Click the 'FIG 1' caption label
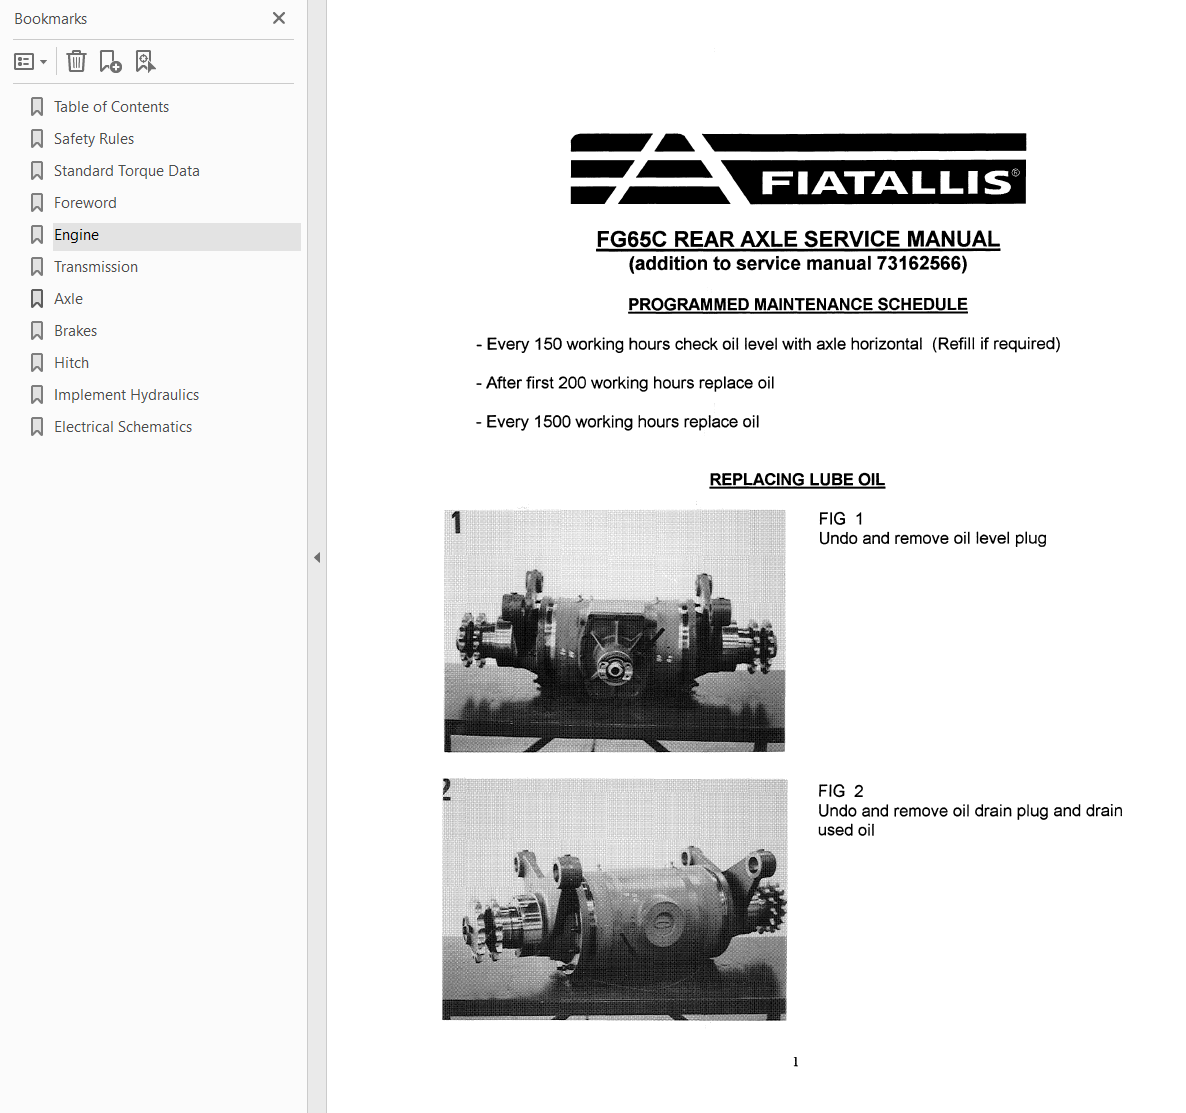 (x=840, y=519)
